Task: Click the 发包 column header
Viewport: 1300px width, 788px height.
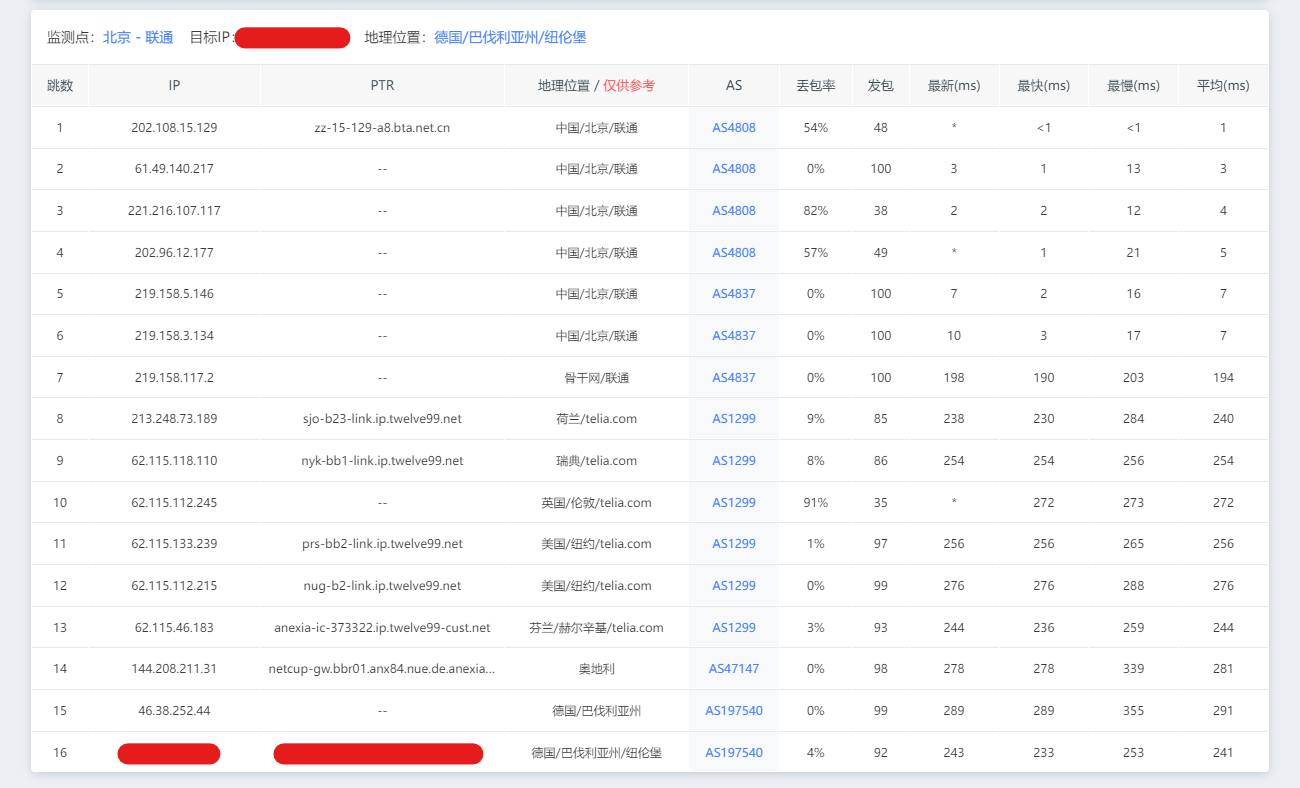Action: point(880,86)
